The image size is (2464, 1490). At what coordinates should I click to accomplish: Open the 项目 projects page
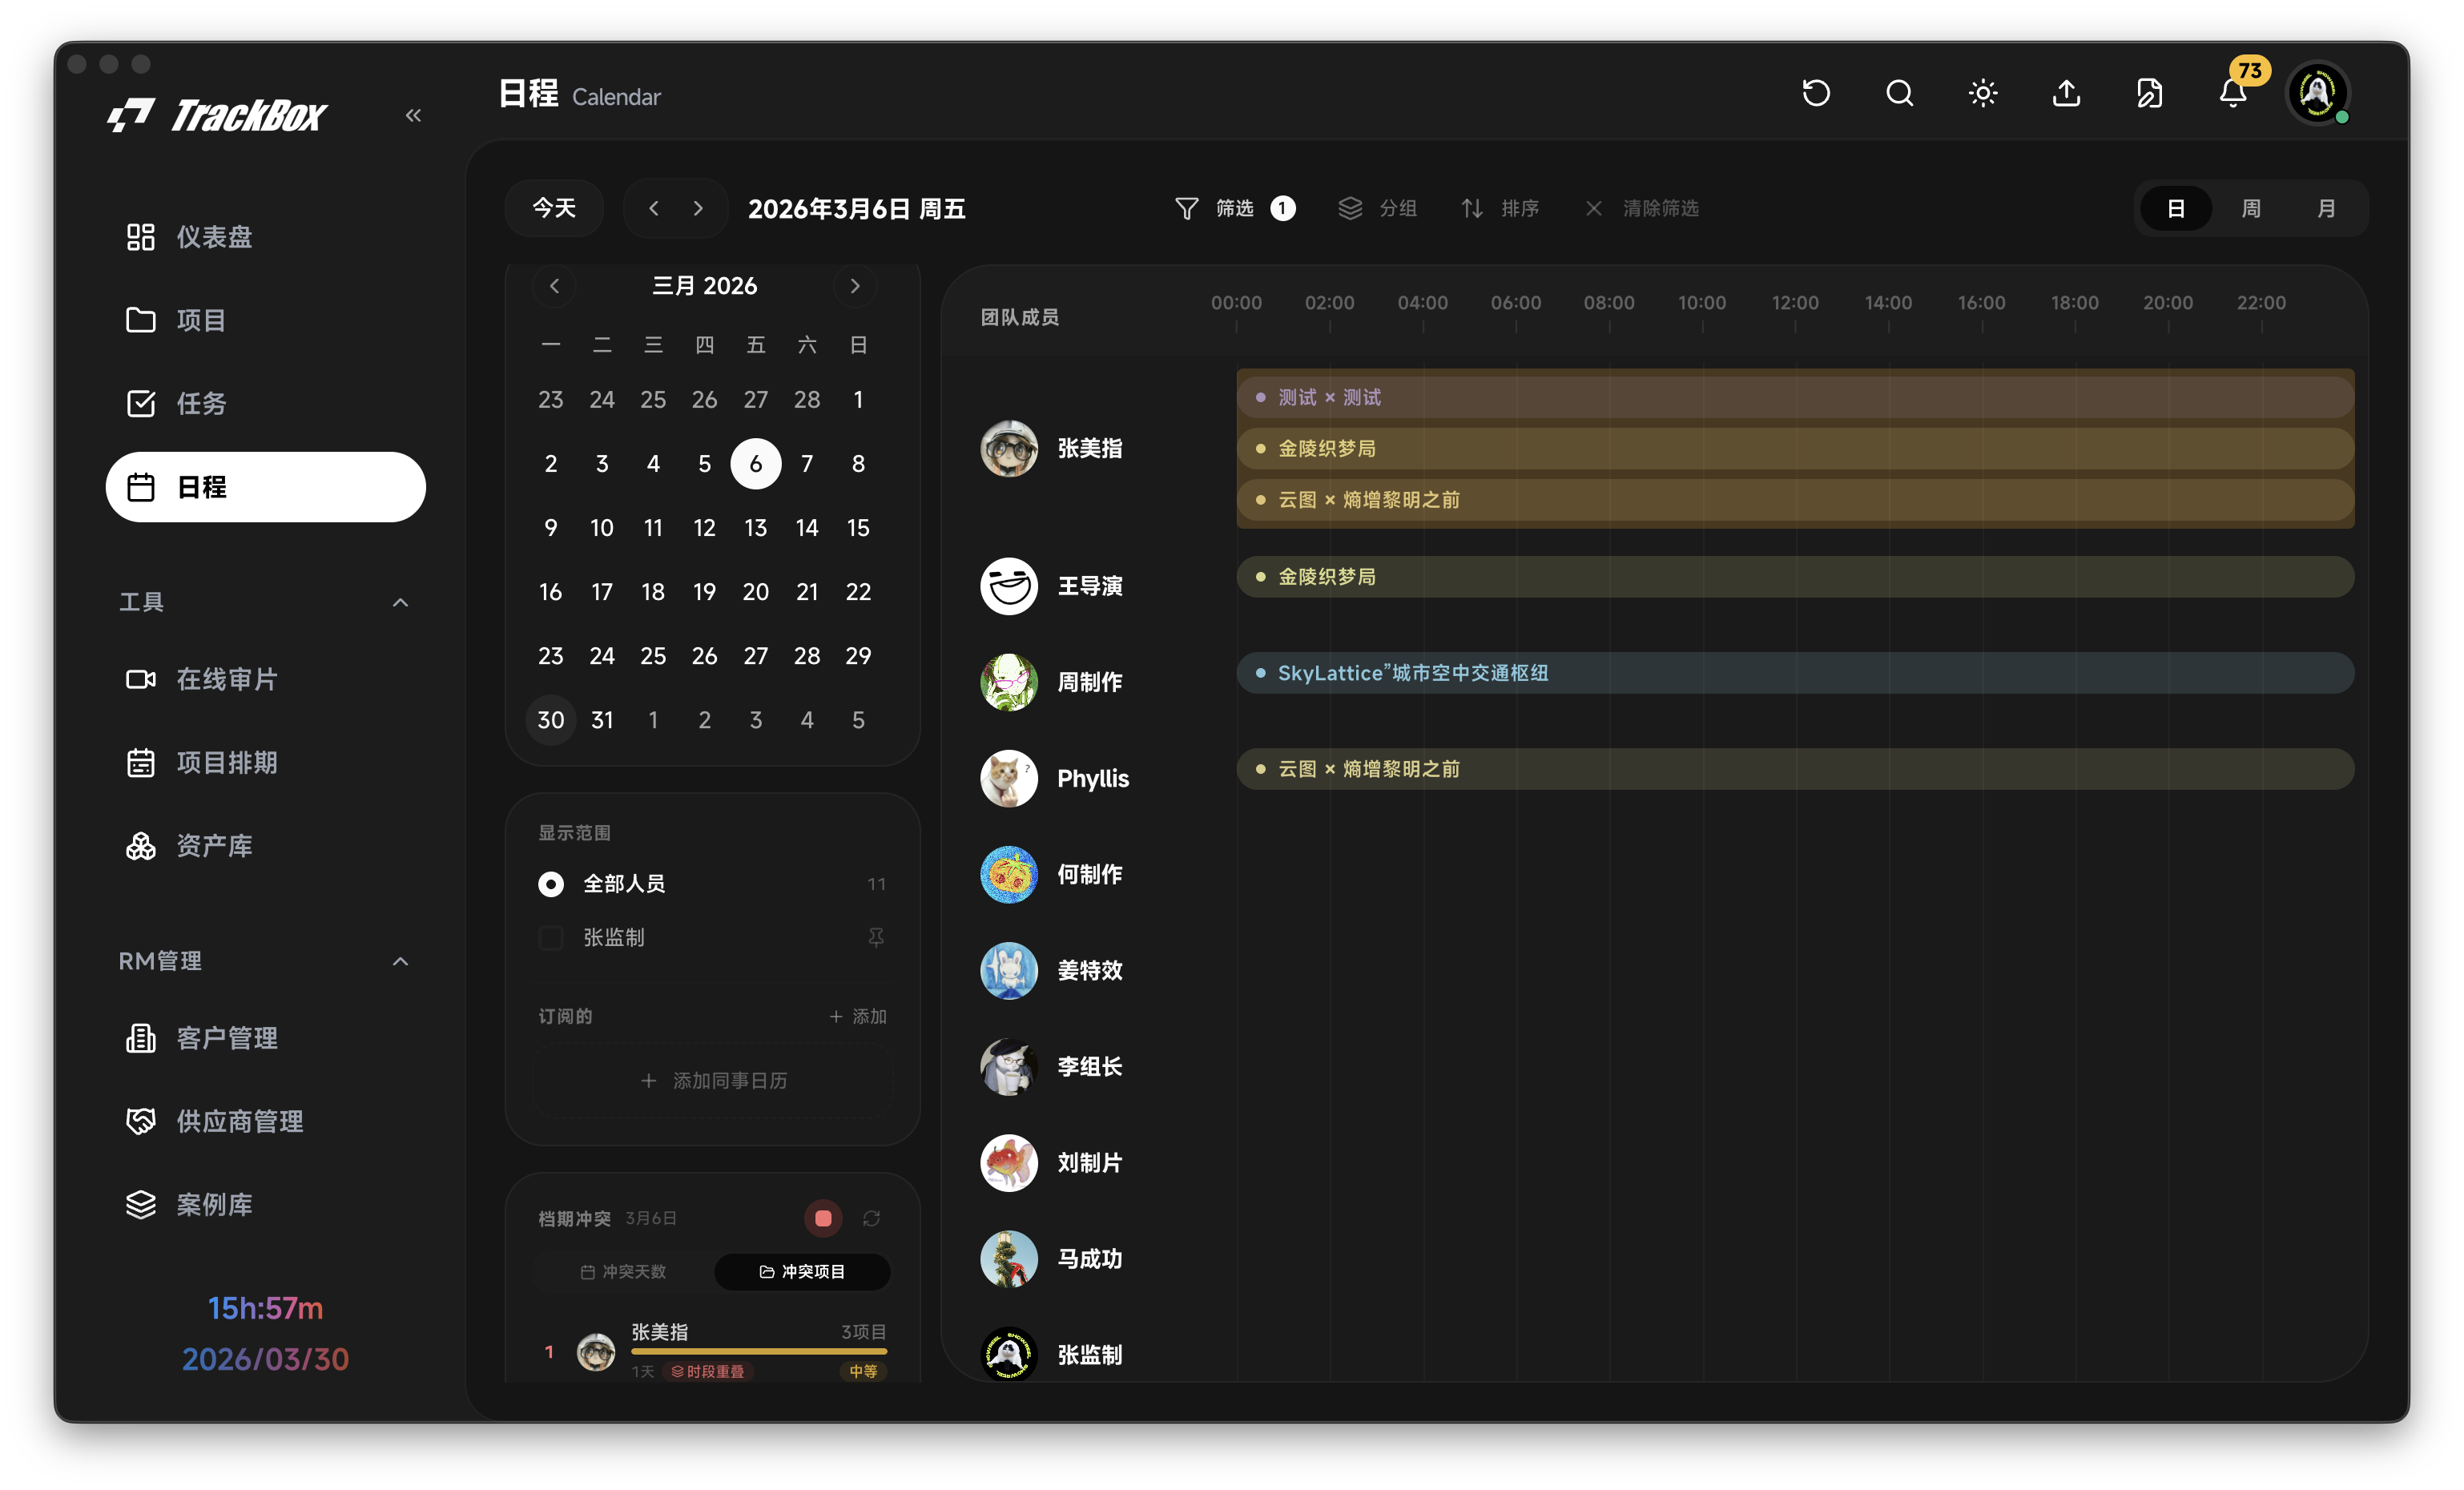(265, 320)
